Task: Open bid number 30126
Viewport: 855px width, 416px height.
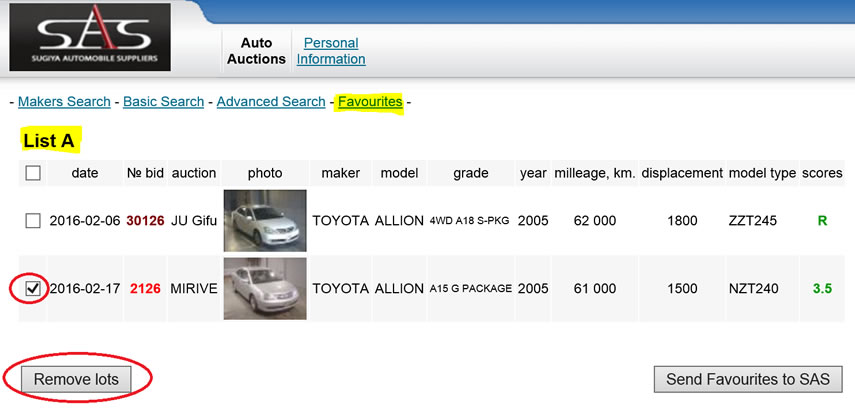Action: click(145, 220)
